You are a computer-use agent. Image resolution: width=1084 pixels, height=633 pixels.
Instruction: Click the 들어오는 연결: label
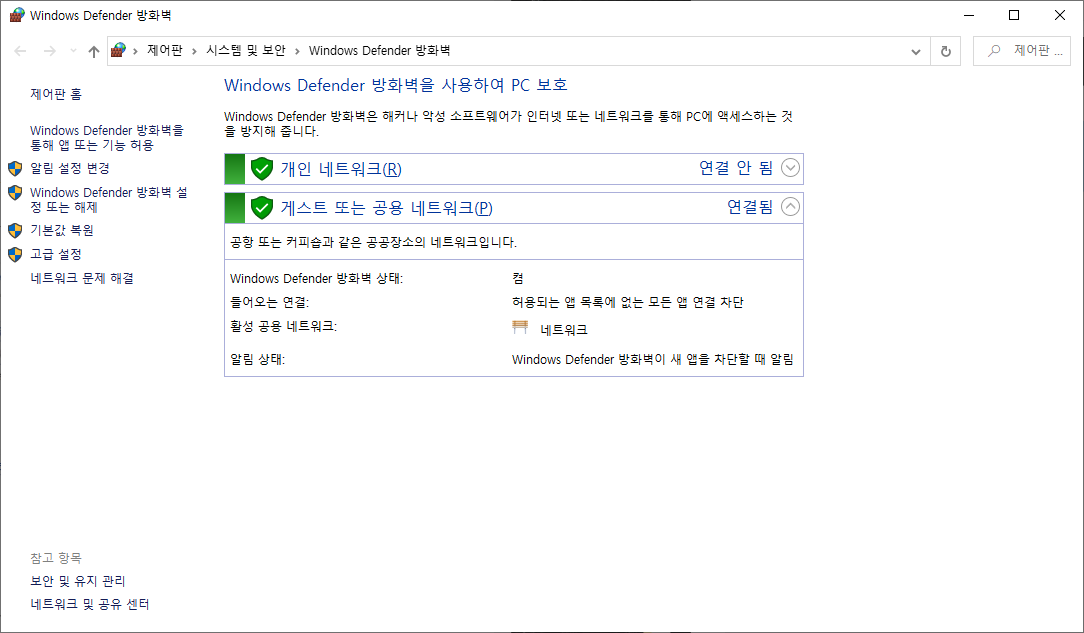pyautogui.click(x=270, y=302)
